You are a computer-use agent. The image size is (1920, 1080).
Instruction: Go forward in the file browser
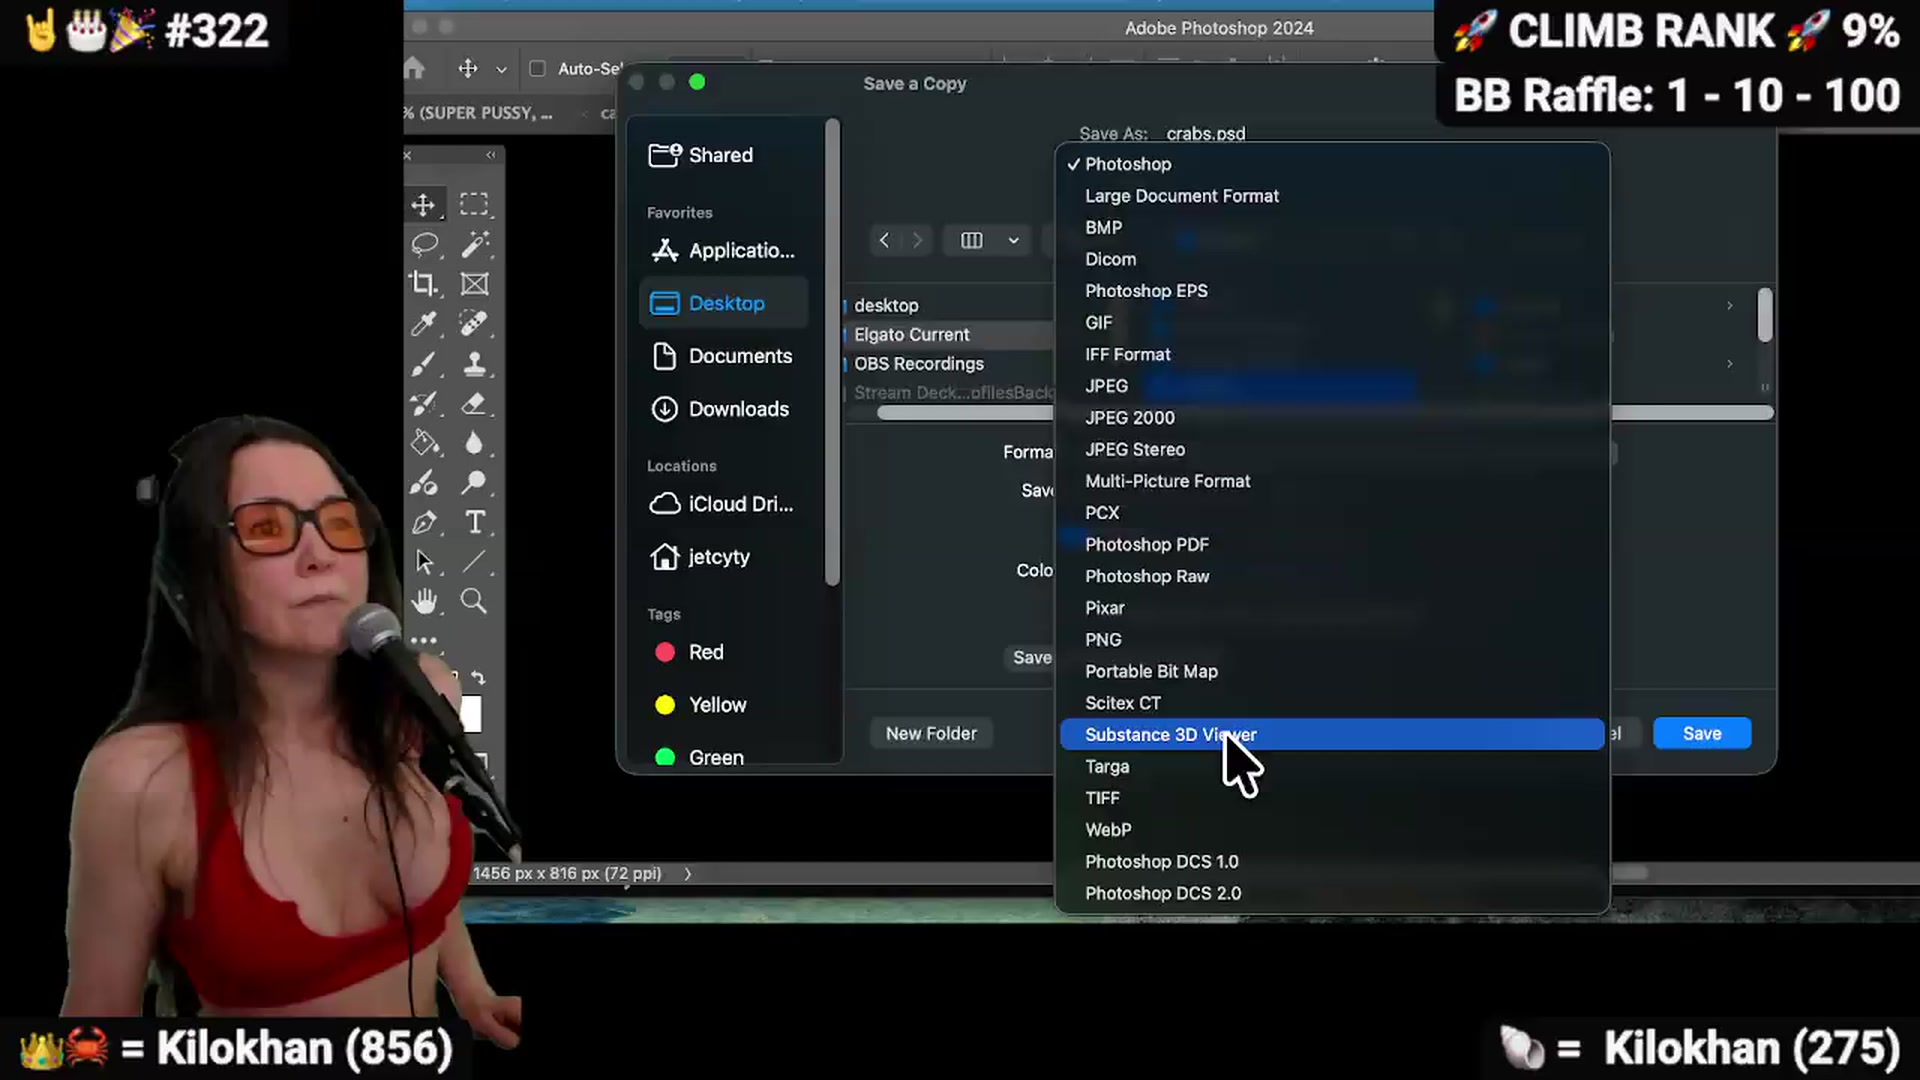point(917,240)
